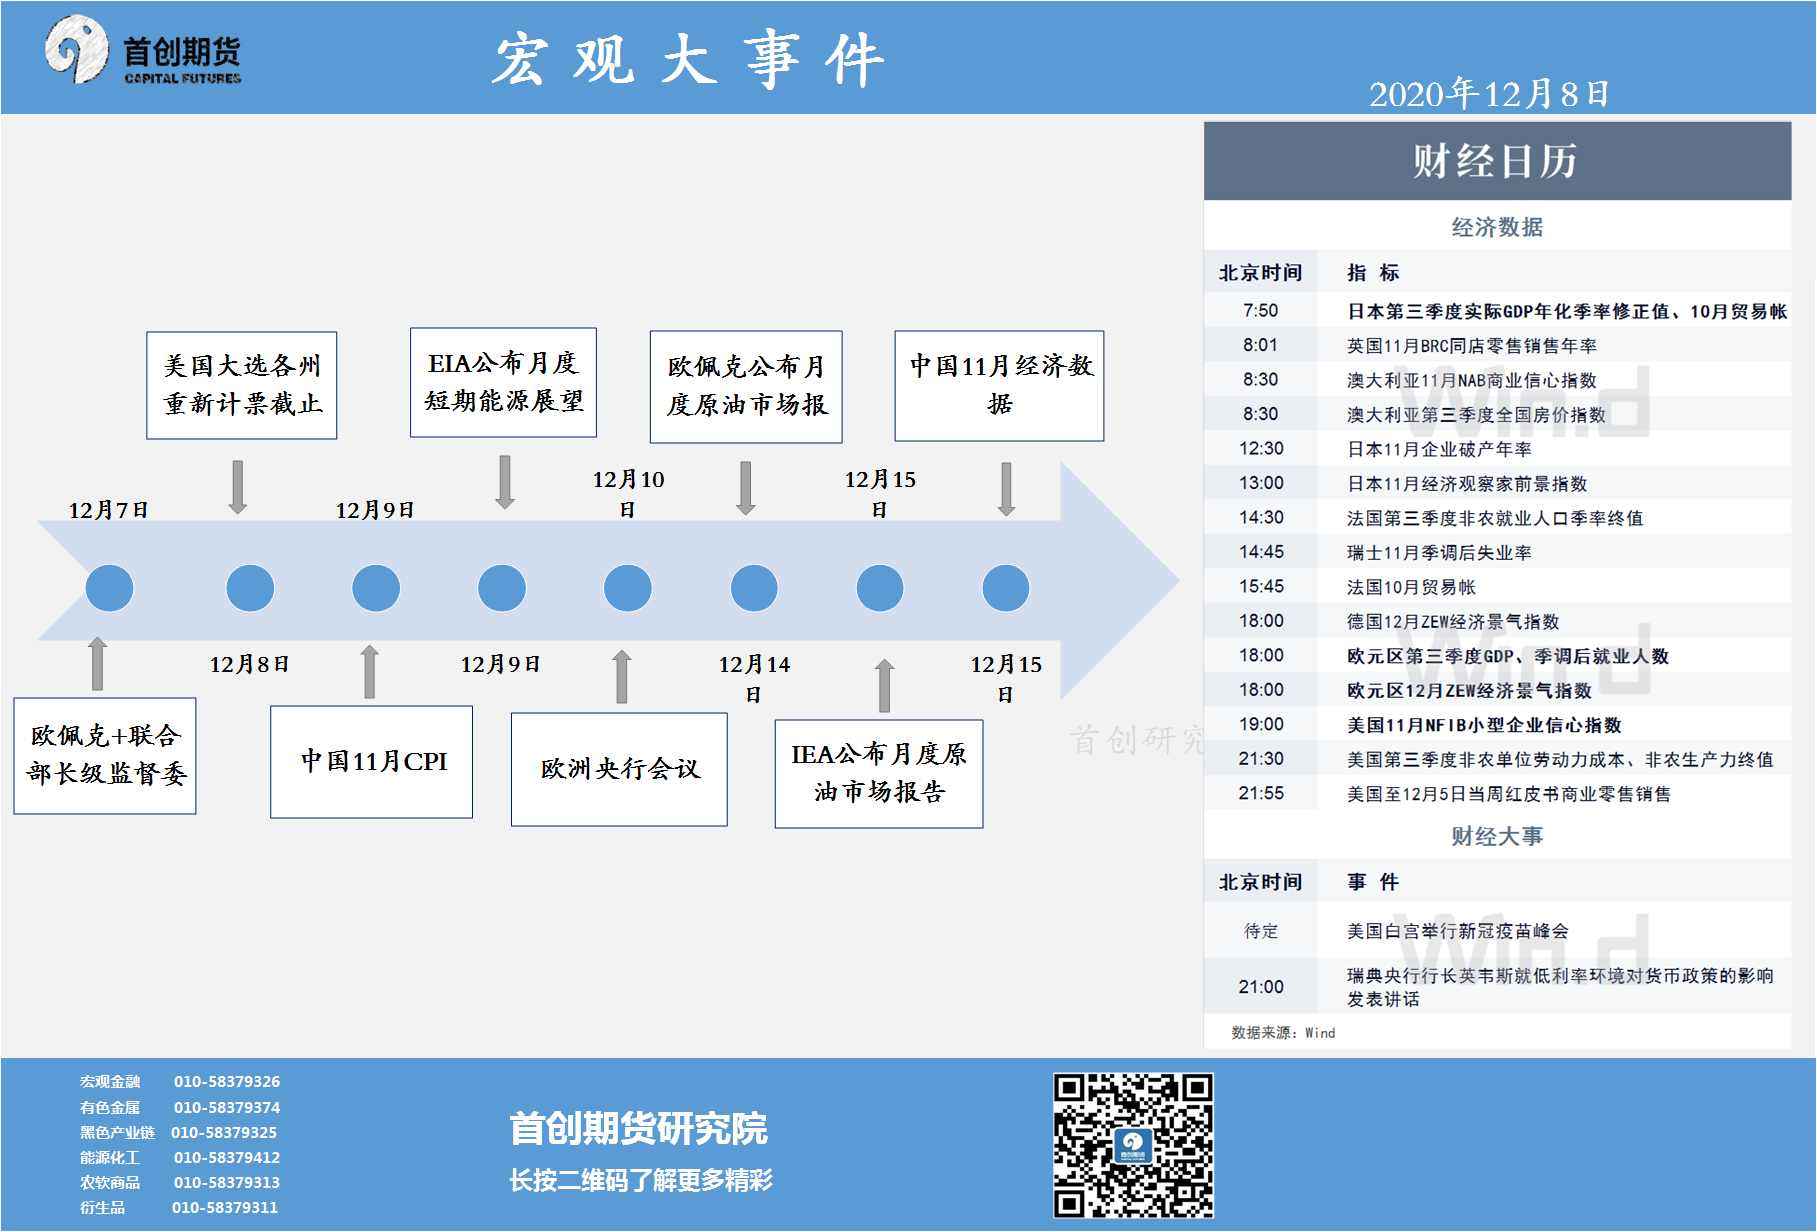
Task: Click the 事件 column header
Action: click(1373, 882)
